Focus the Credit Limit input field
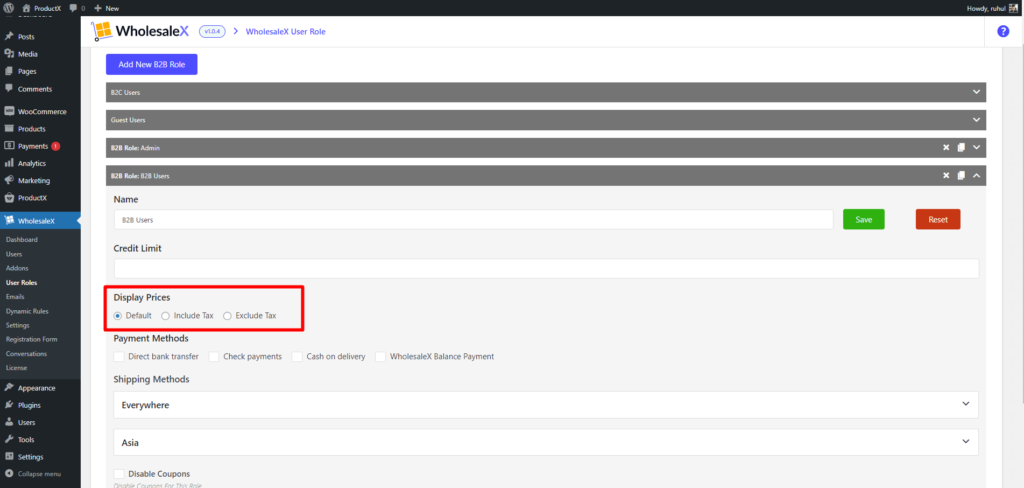The height and width of the screenshot is (488, 1024). click(546, 268)
